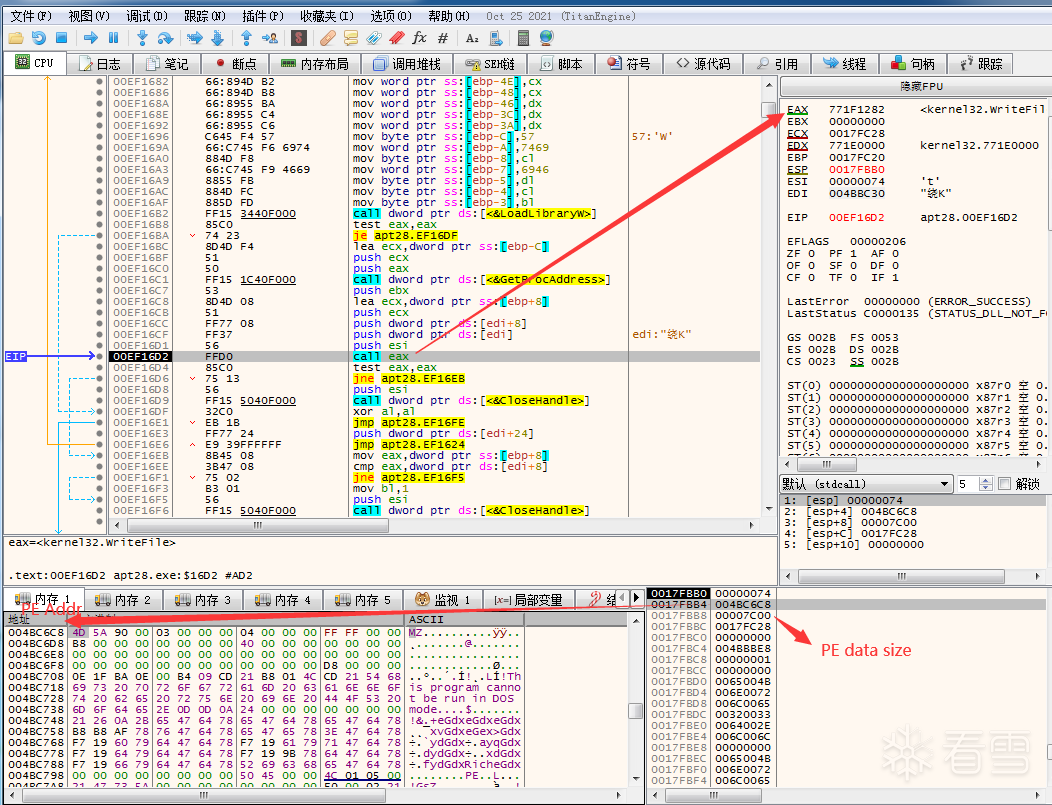Toggle breakpoint dot at address 00EF16D2
1052x805 pixels.
coord(99,356)
